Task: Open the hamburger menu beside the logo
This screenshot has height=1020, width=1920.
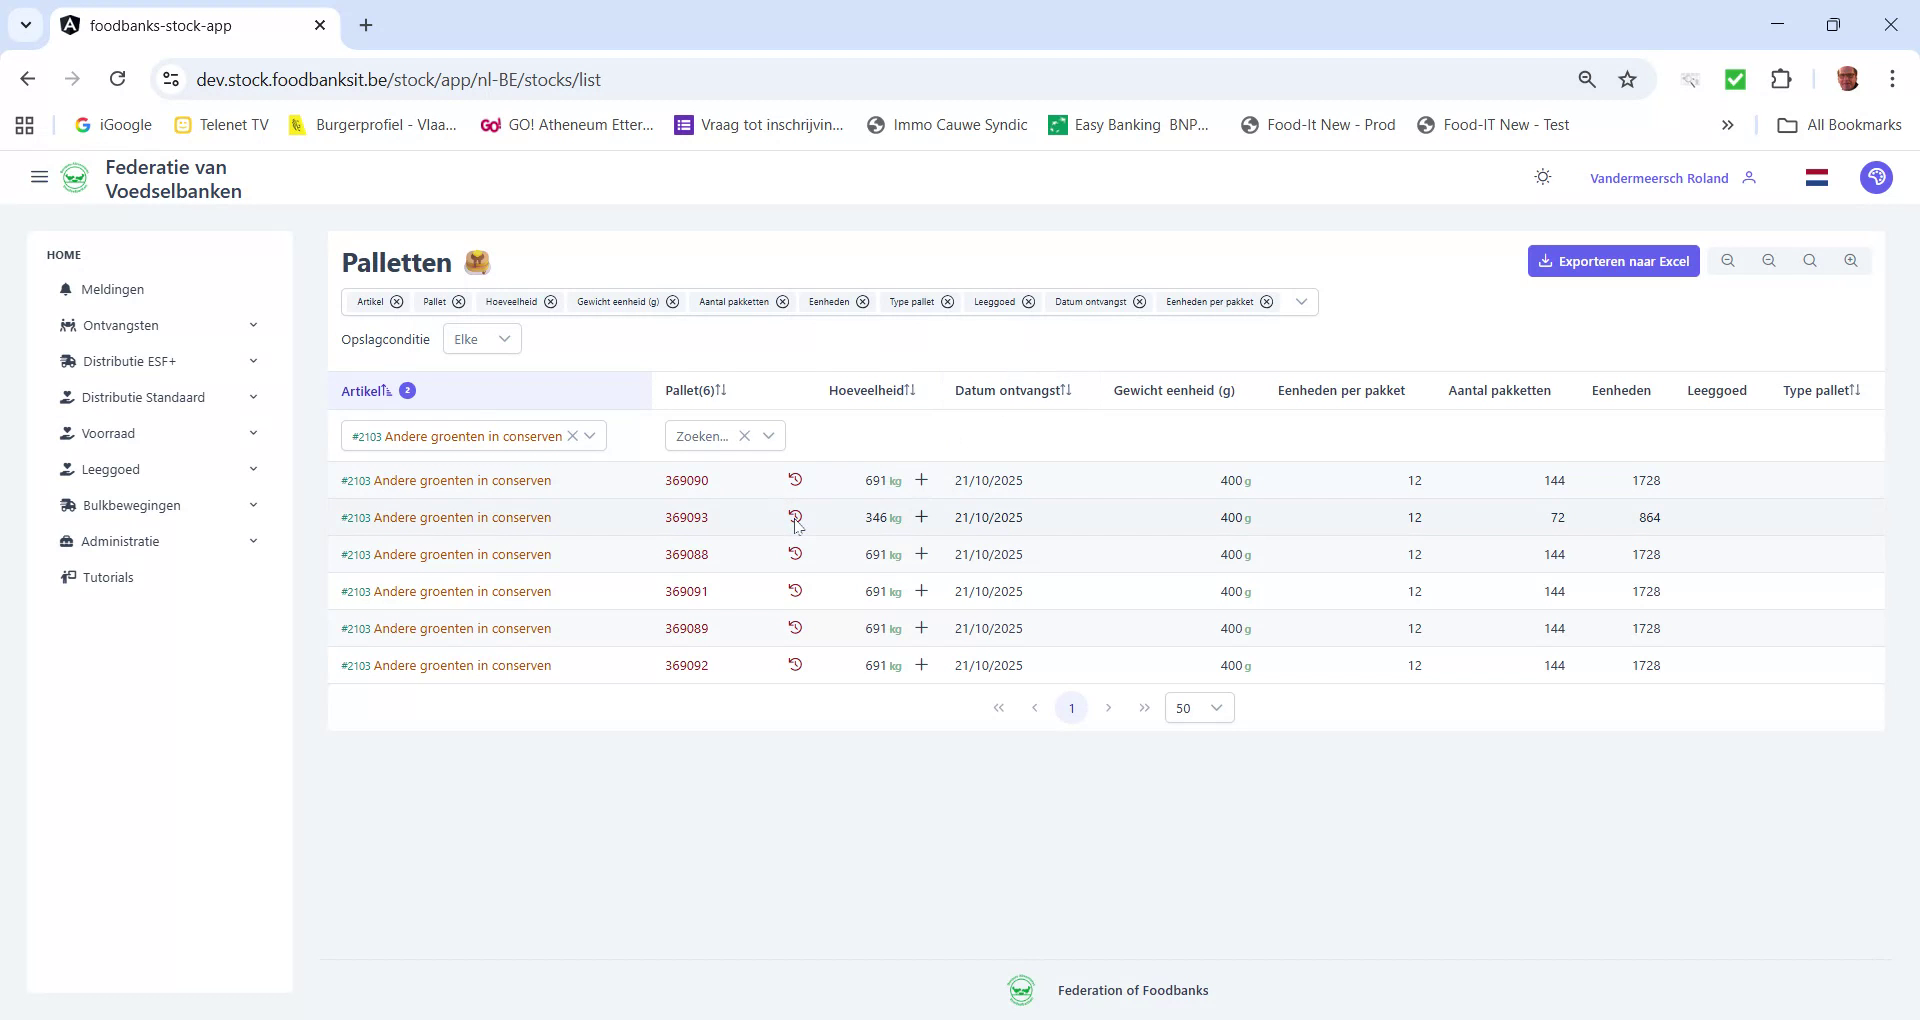Action: click(x=39, y=176)
